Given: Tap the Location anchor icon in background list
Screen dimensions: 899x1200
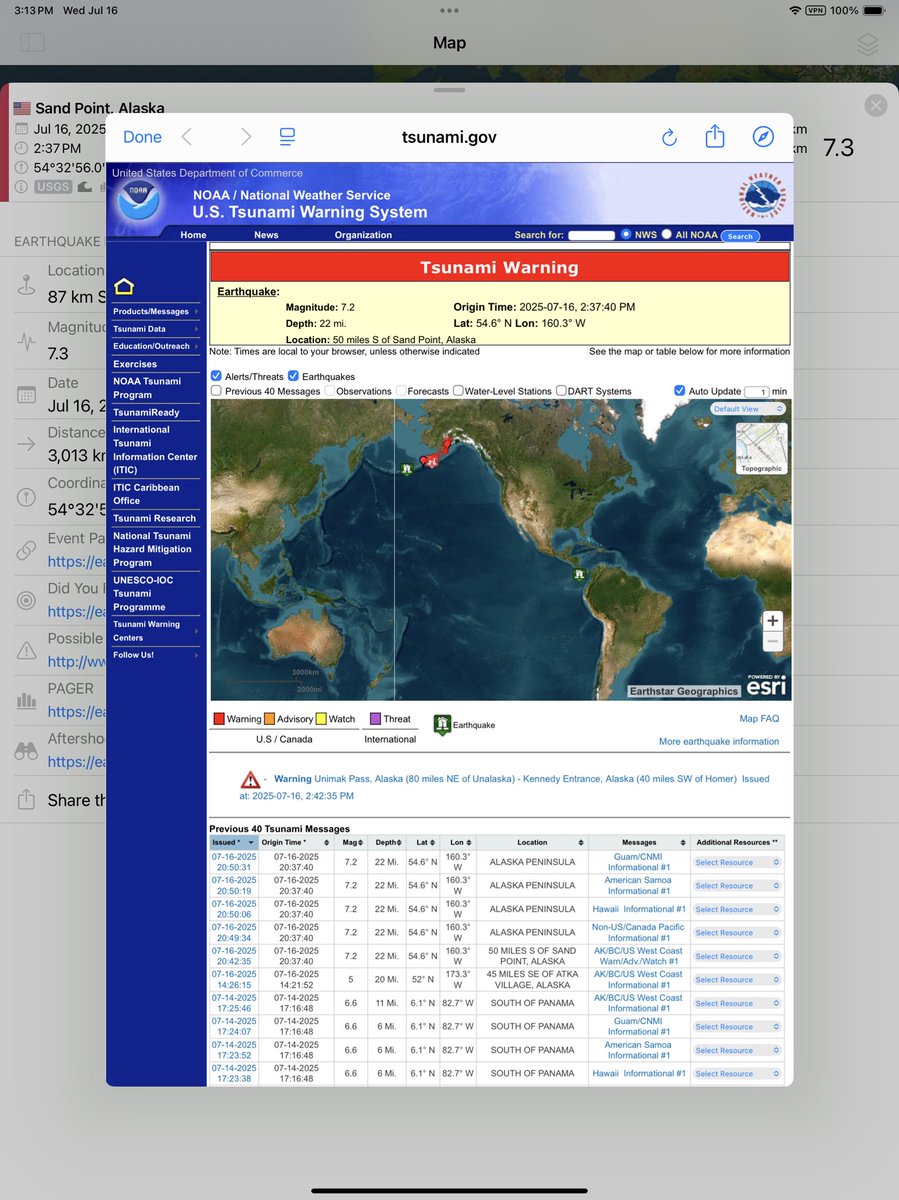Looking at the screenshot, I should (x=25, y=283).
